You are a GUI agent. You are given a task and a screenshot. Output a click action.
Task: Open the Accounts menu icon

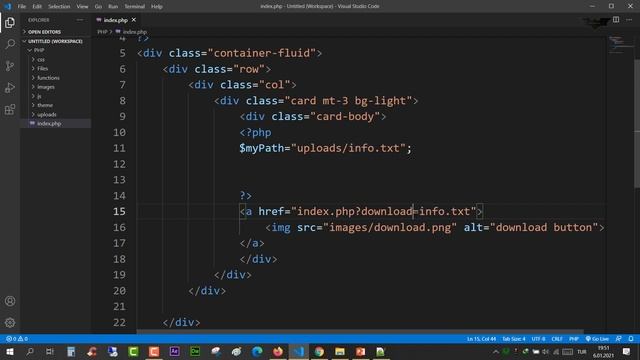pos(10,301)
